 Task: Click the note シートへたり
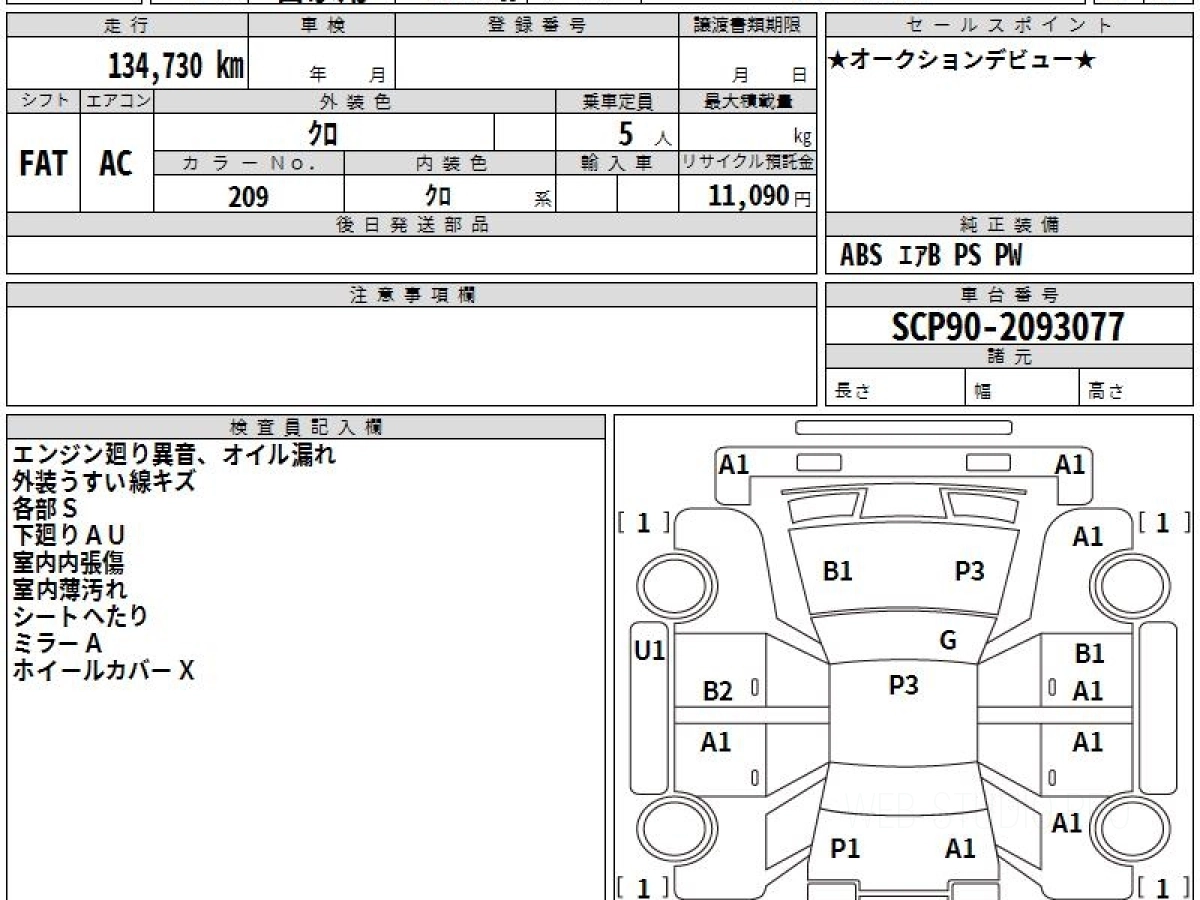pyautogui.click(x=80, y=617)
